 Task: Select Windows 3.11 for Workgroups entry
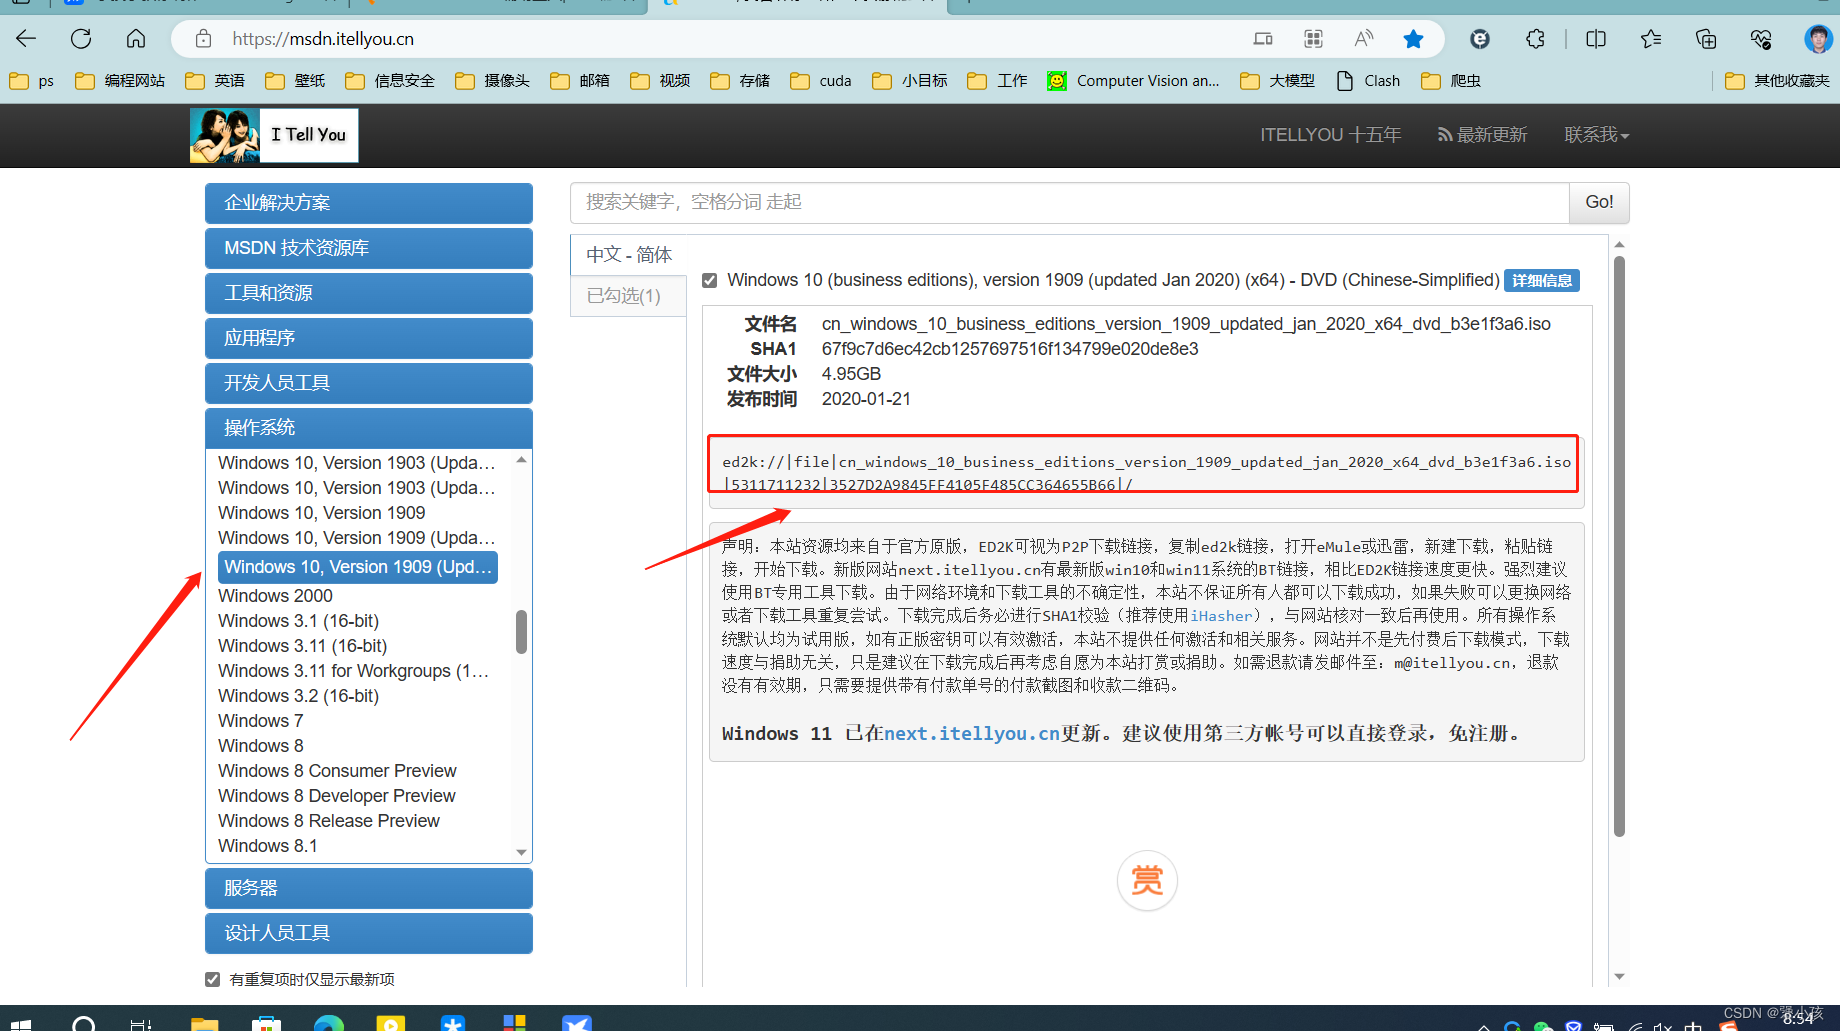(353, 671)
